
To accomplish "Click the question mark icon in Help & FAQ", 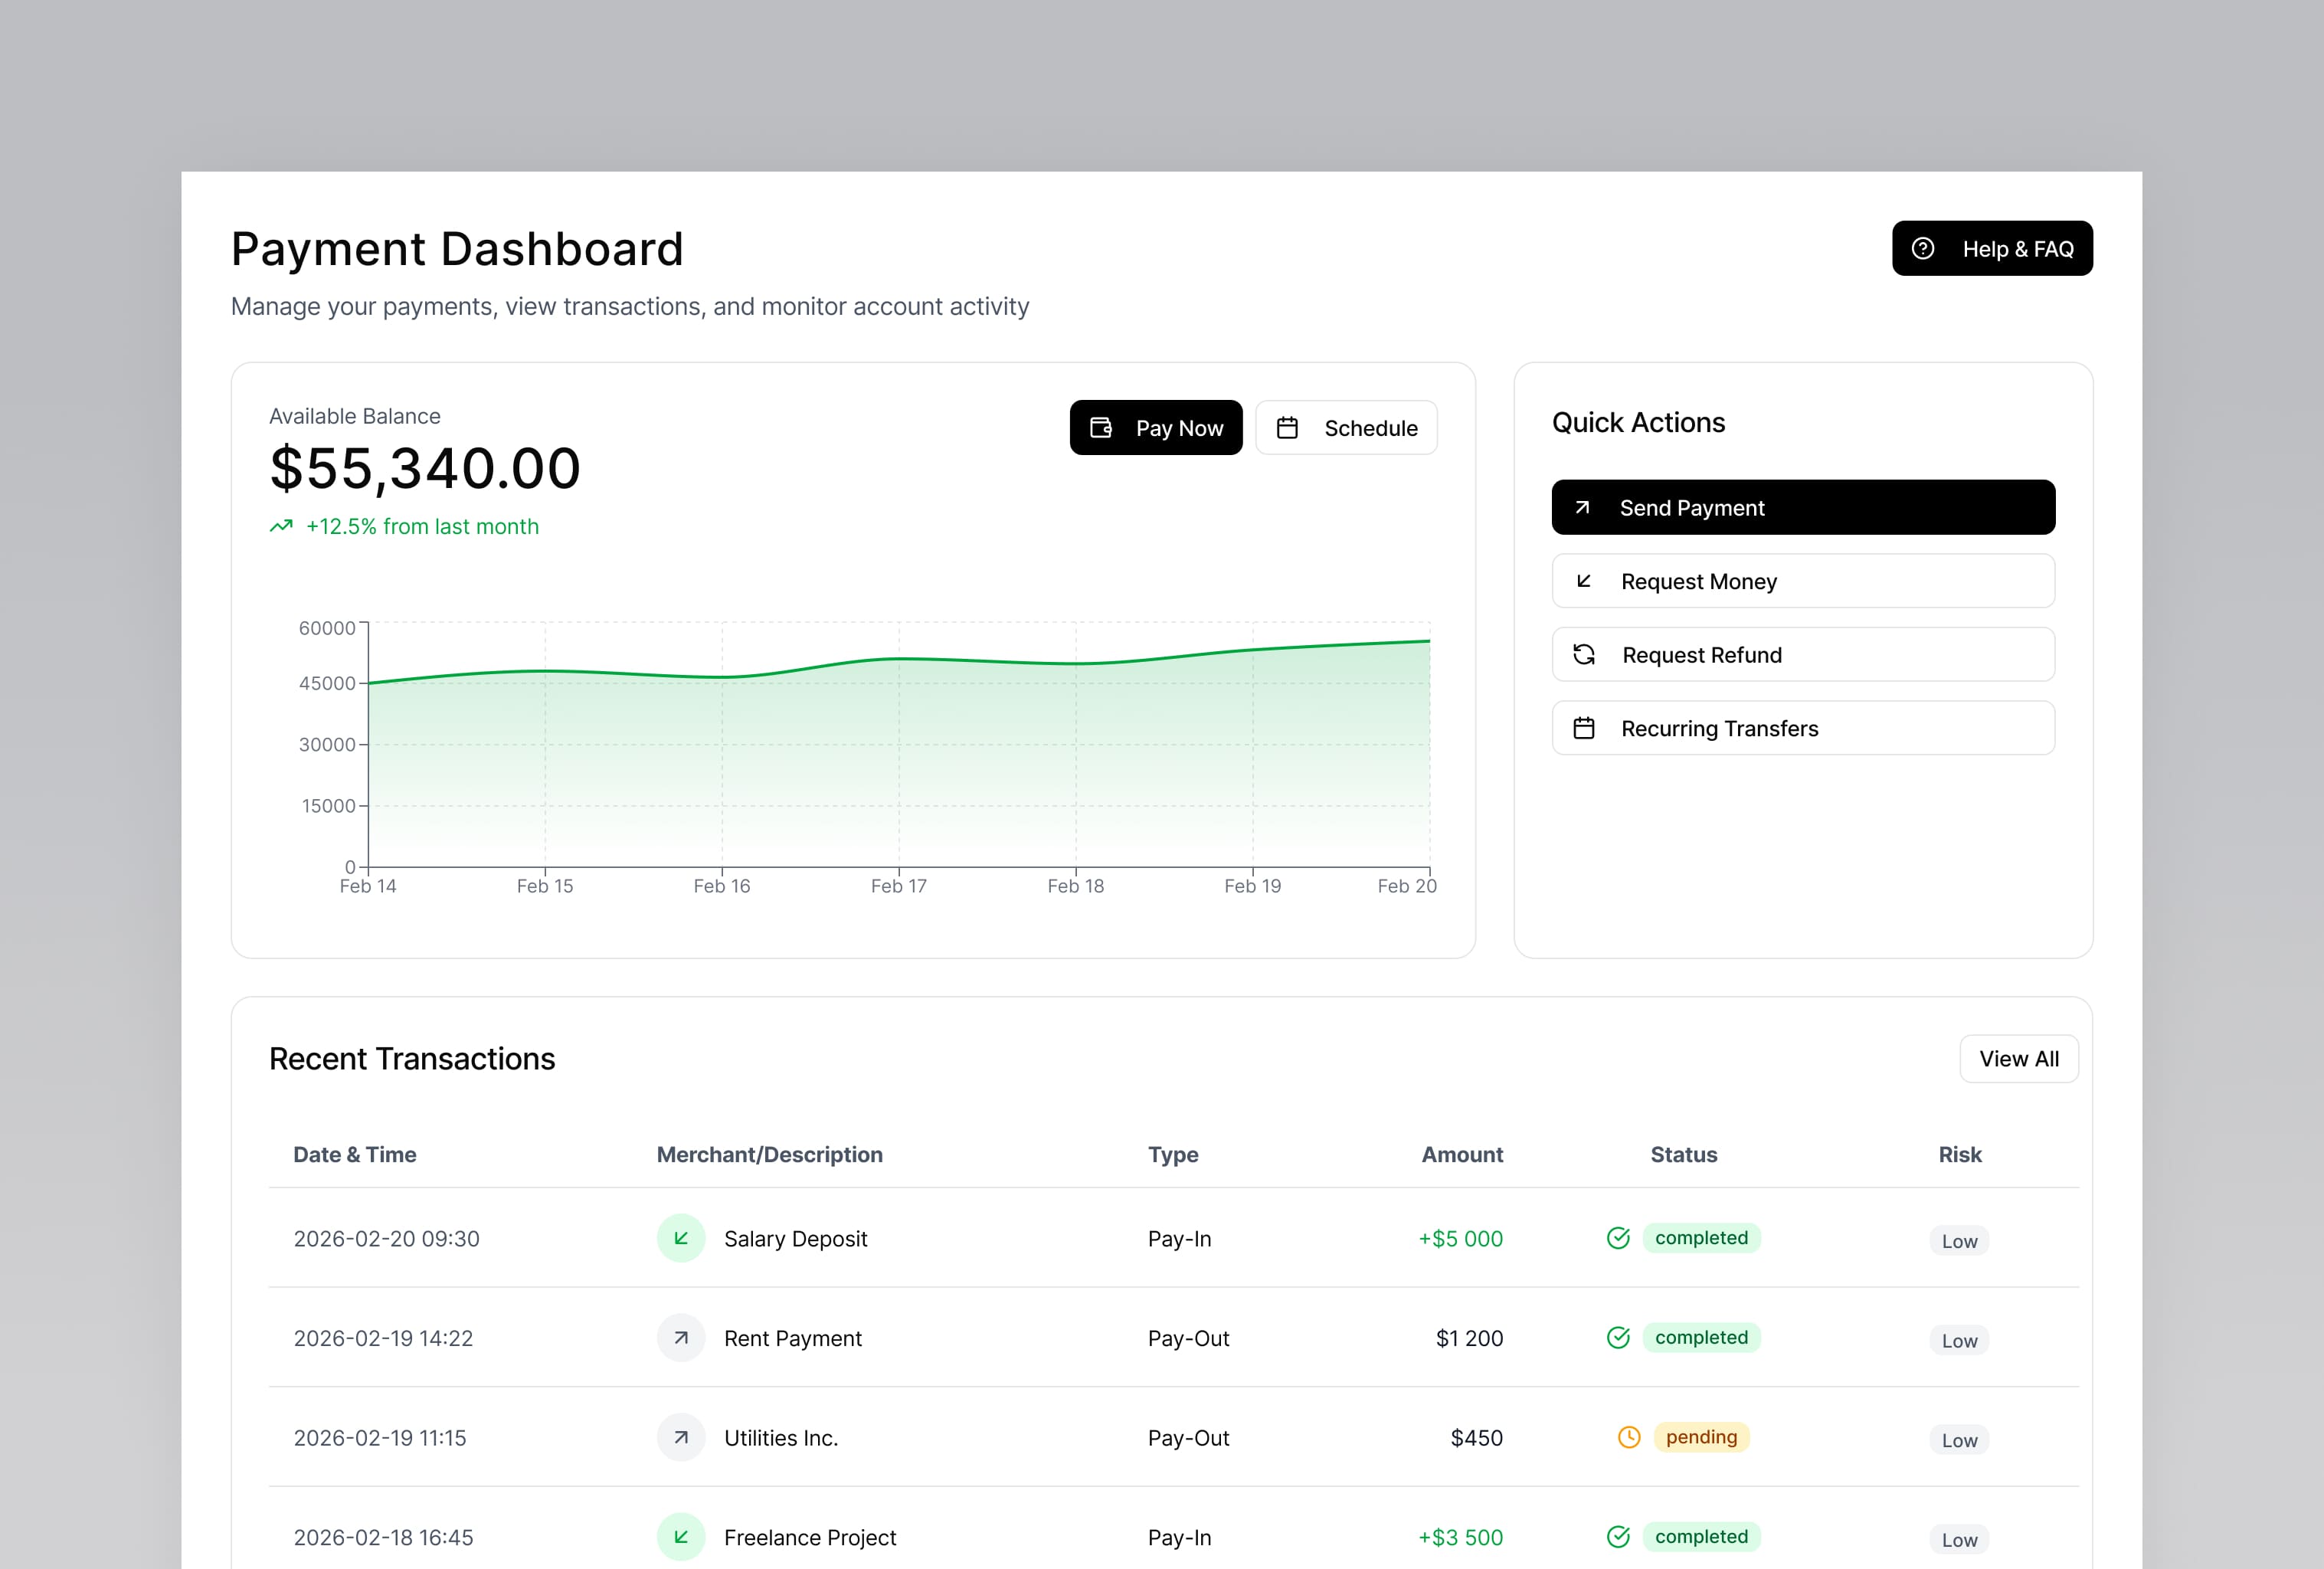I will point(1923,248).
